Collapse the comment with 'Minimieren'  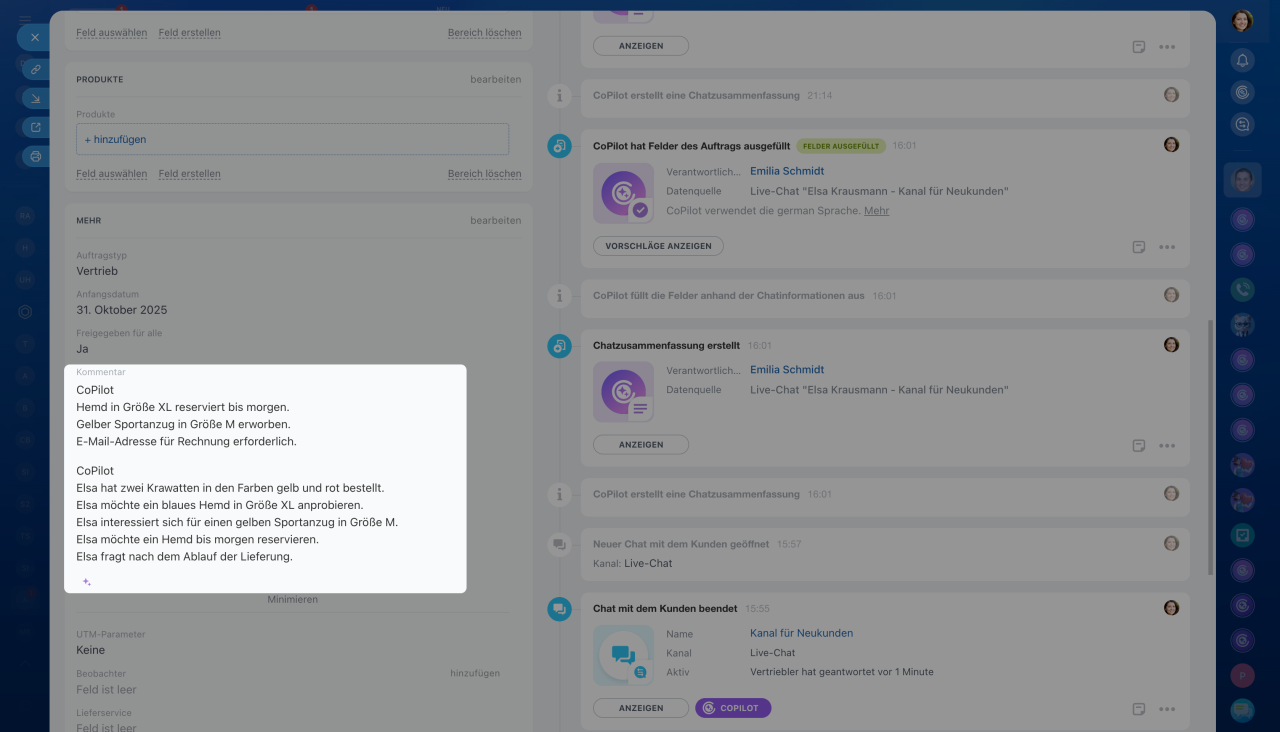click(292, 599)
